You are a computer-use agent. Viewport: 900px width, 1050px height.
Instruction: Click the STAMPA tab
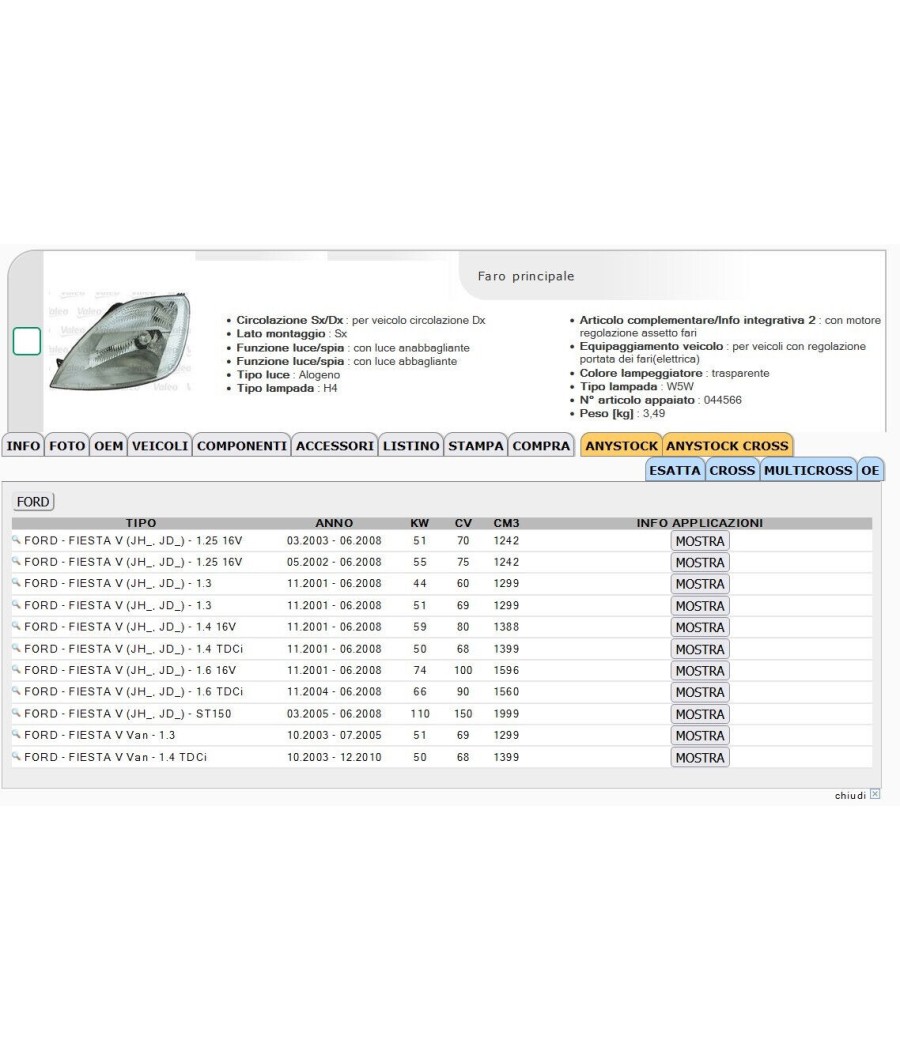pos(475,446)
